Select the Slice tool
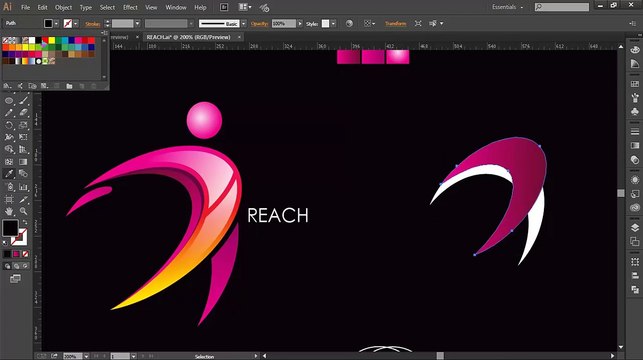The width and height of the screenshot is (643, 360). click(23, 199)
